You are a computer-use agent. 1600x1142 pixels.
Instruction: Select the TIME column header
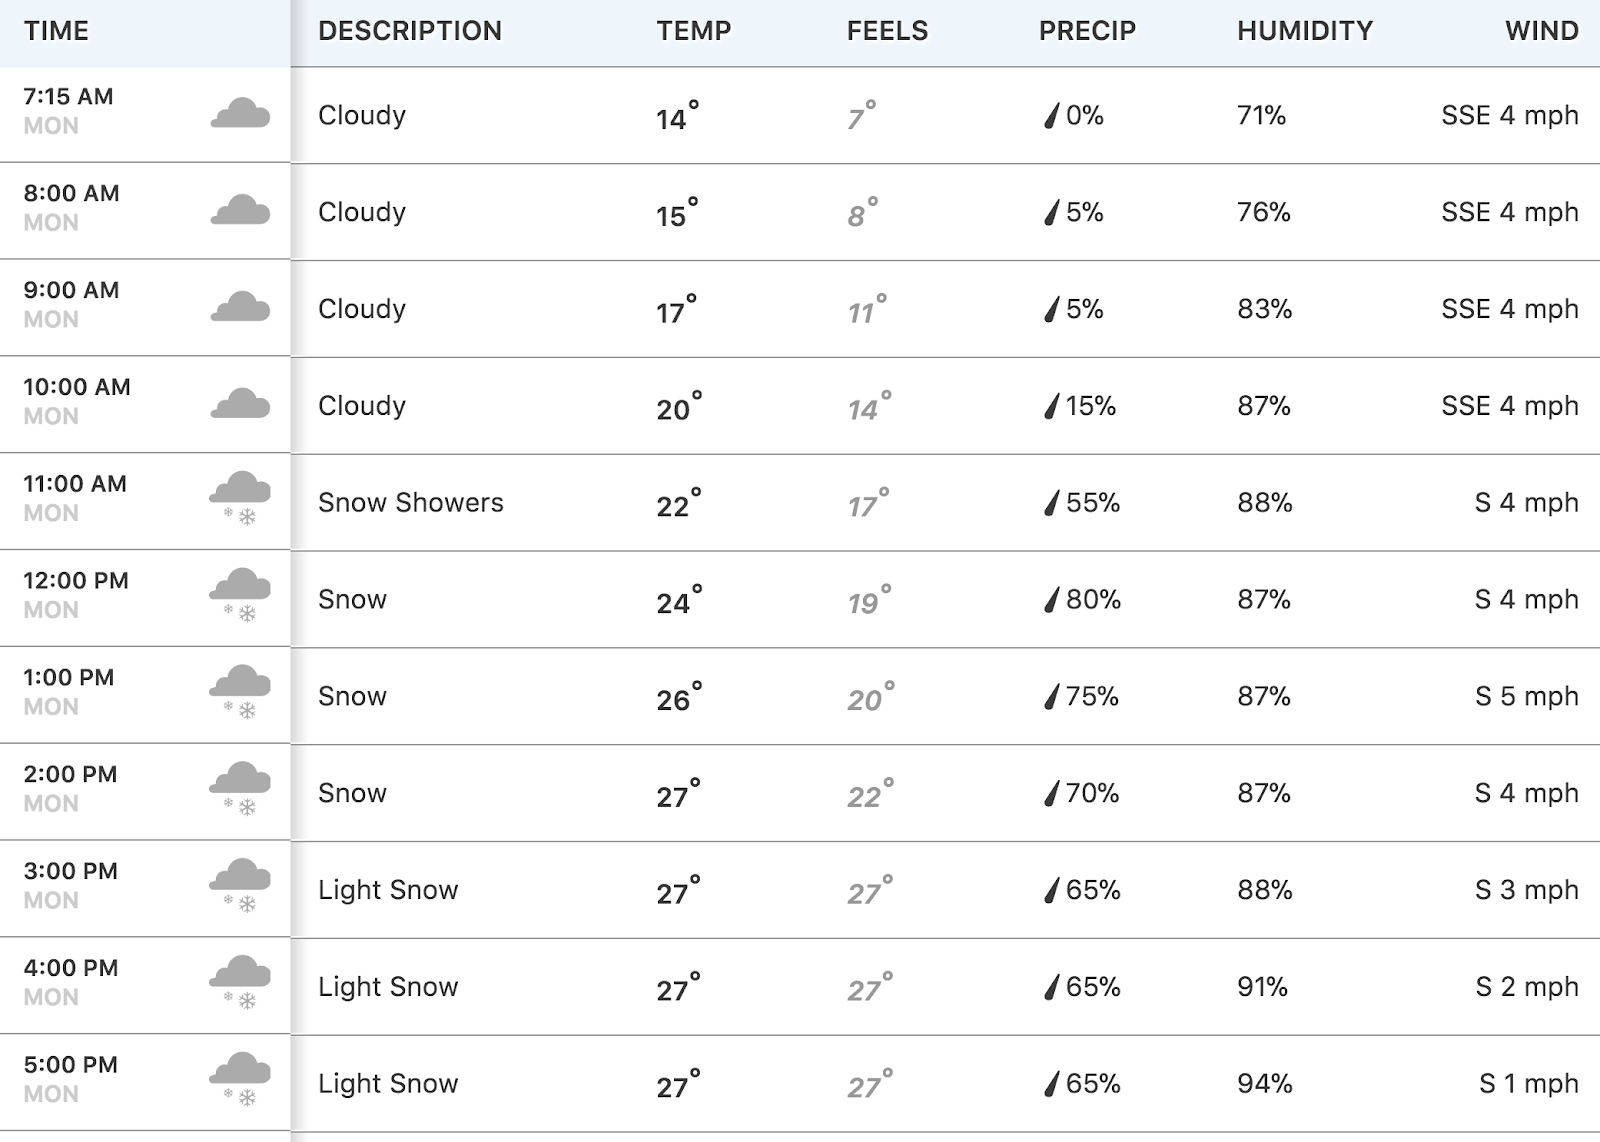(x=56, y=31)
